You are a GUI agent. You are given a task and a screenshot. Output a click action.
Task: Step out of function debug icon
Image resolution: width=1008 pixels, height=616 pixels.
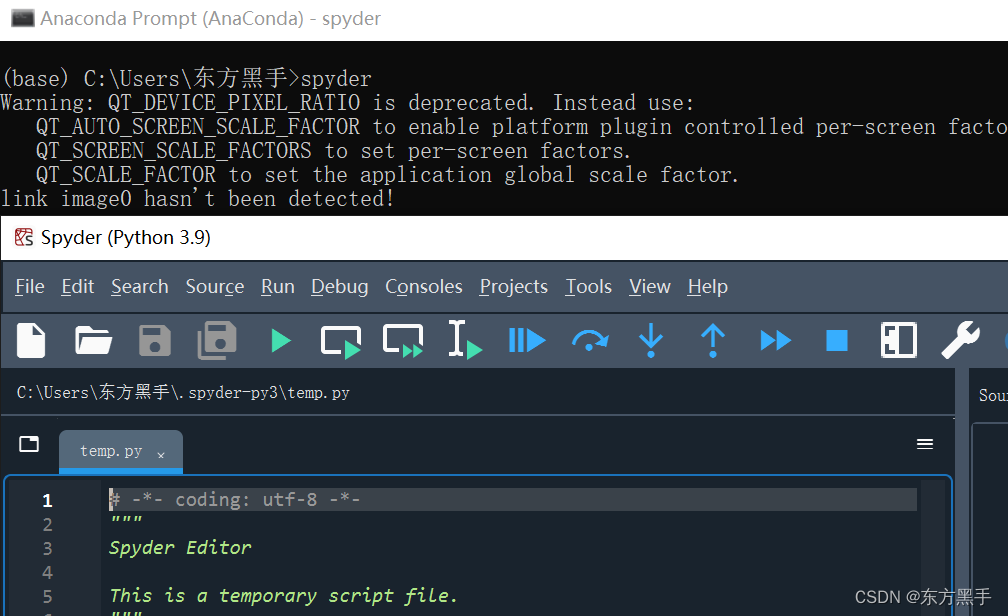click(712, 340)
